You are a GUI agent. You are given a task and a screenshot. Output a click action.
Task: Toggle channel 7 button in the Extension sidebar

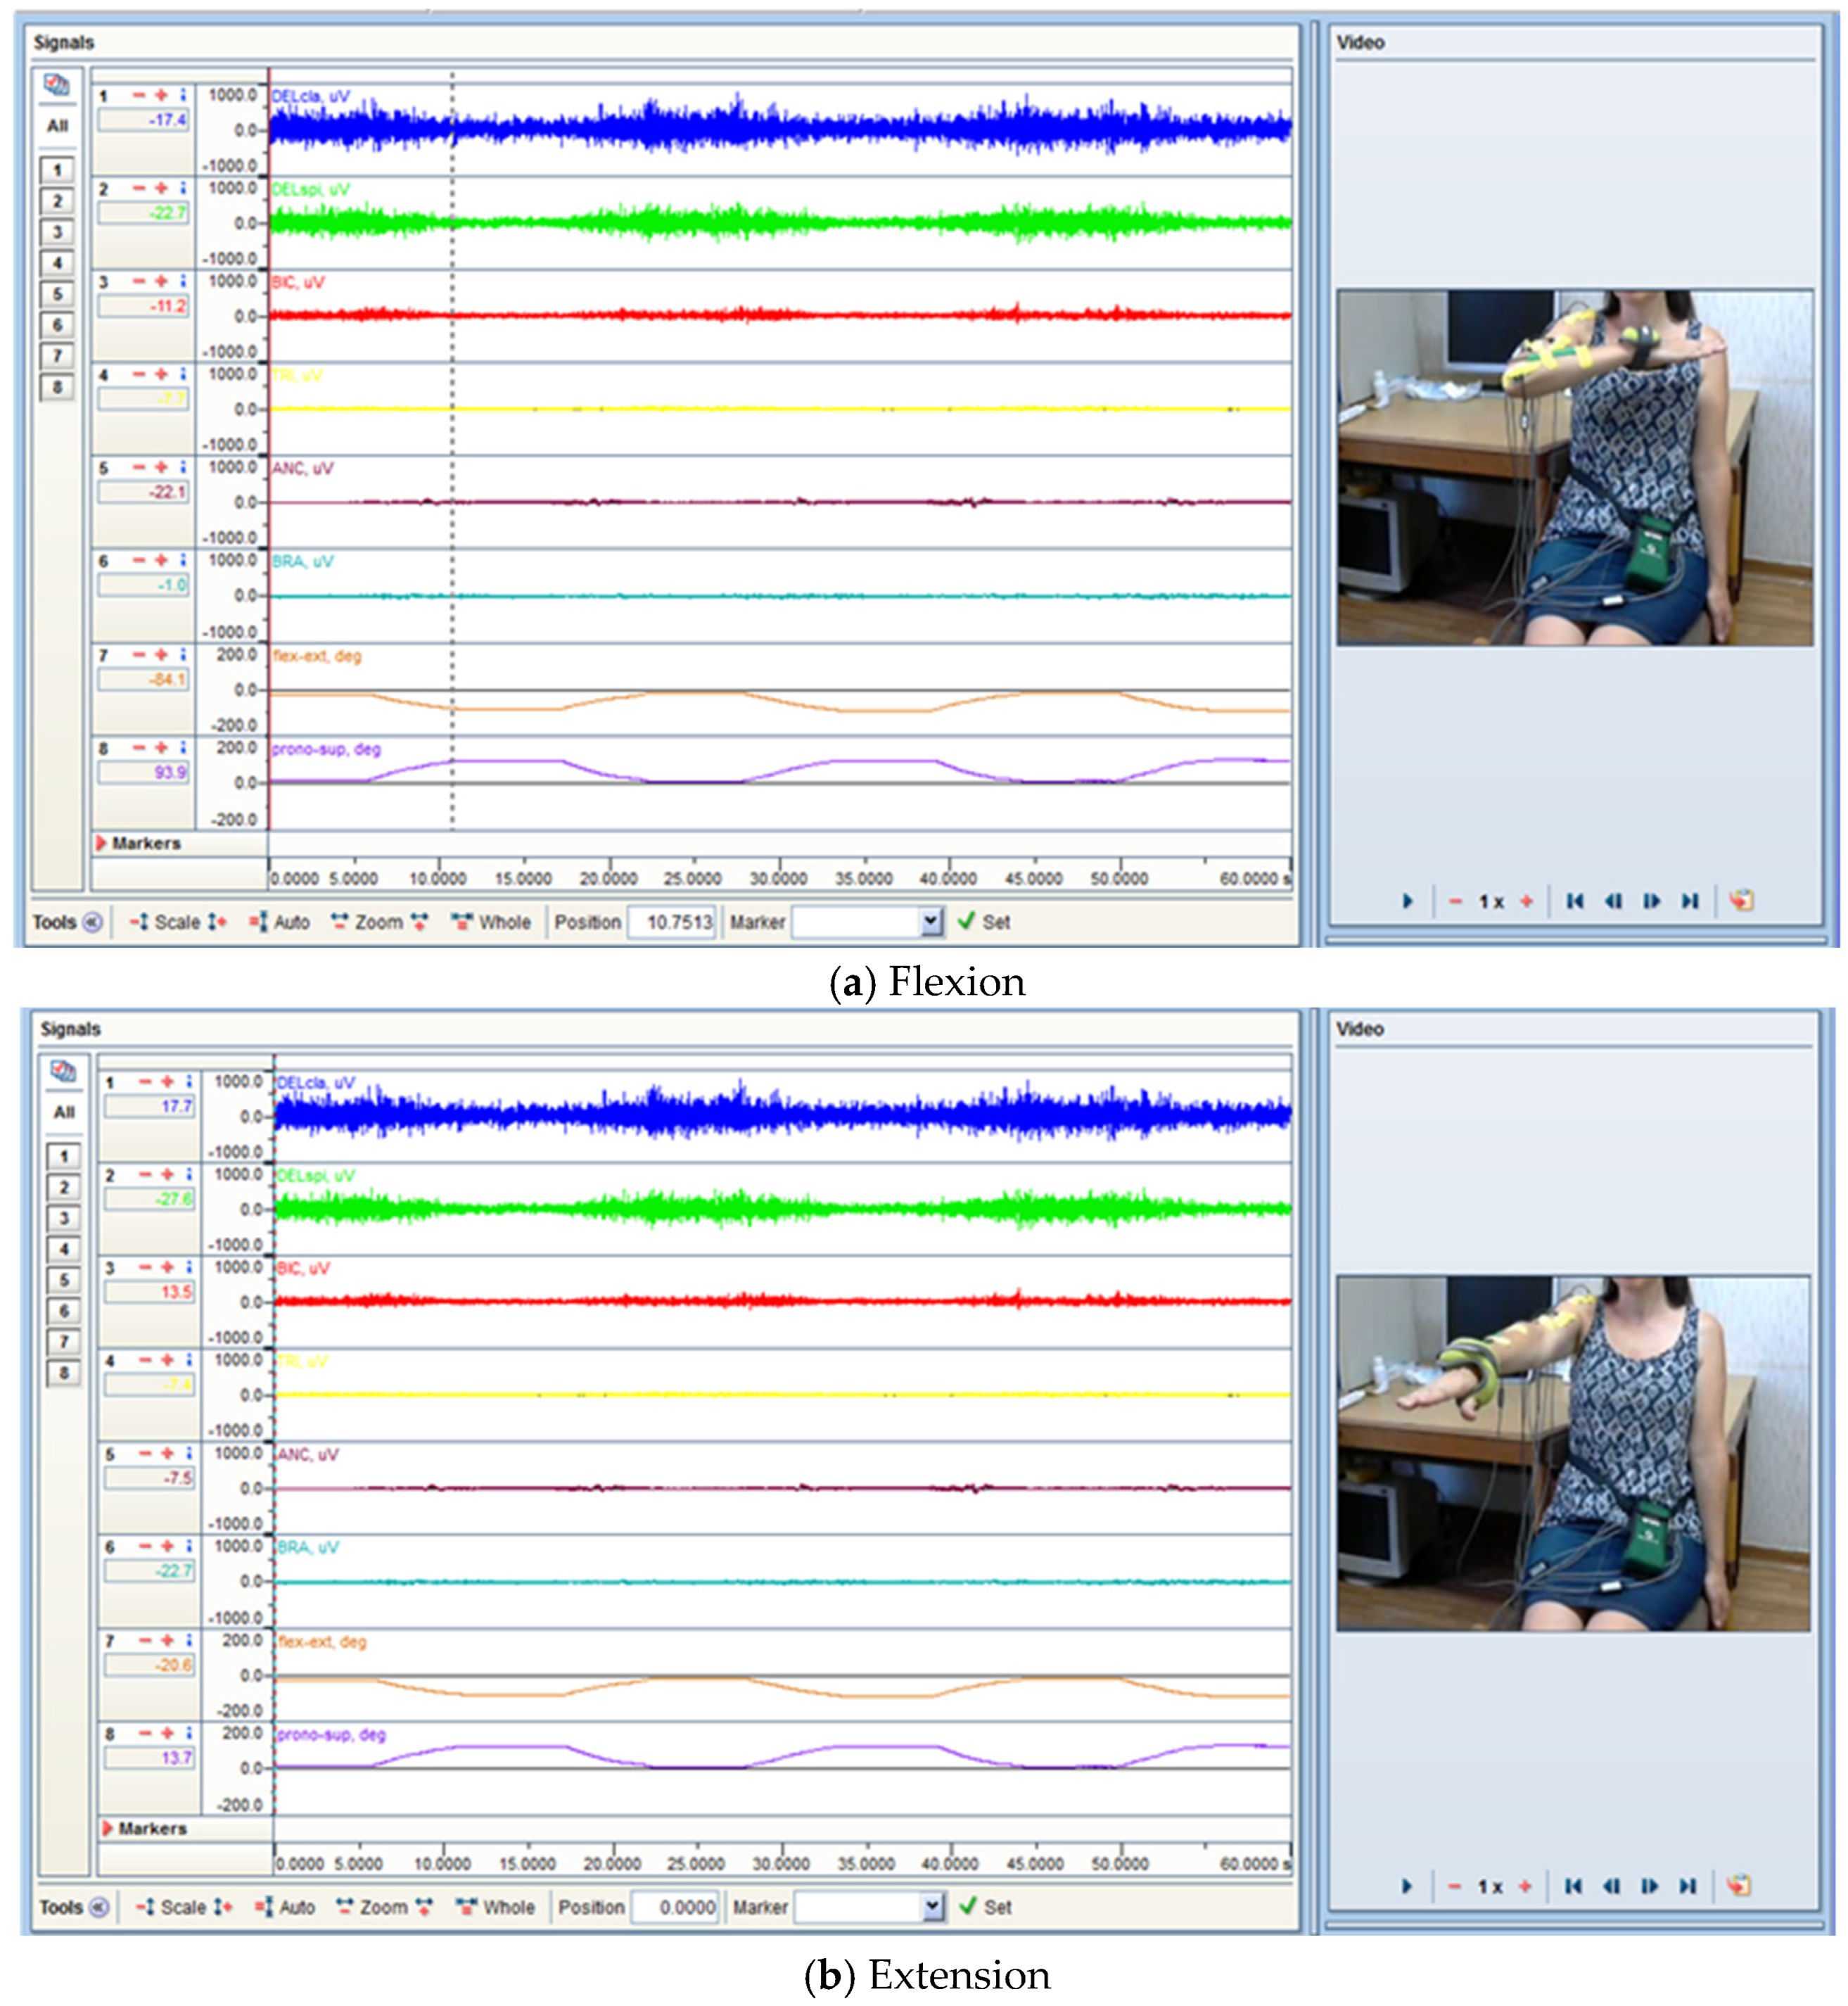(x=64, y=1341)
